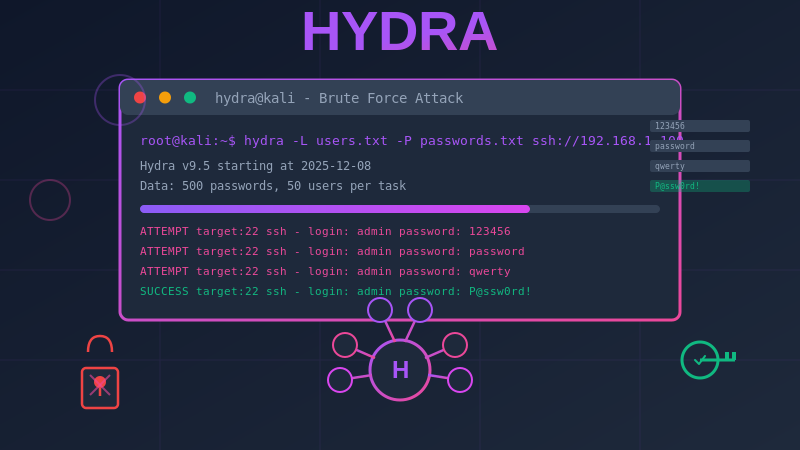The image size is (800, 450).
Task: Click the green SUCCESS line with P@ssw0rd!
Action: pyautogui.click(x=335, y=291)
